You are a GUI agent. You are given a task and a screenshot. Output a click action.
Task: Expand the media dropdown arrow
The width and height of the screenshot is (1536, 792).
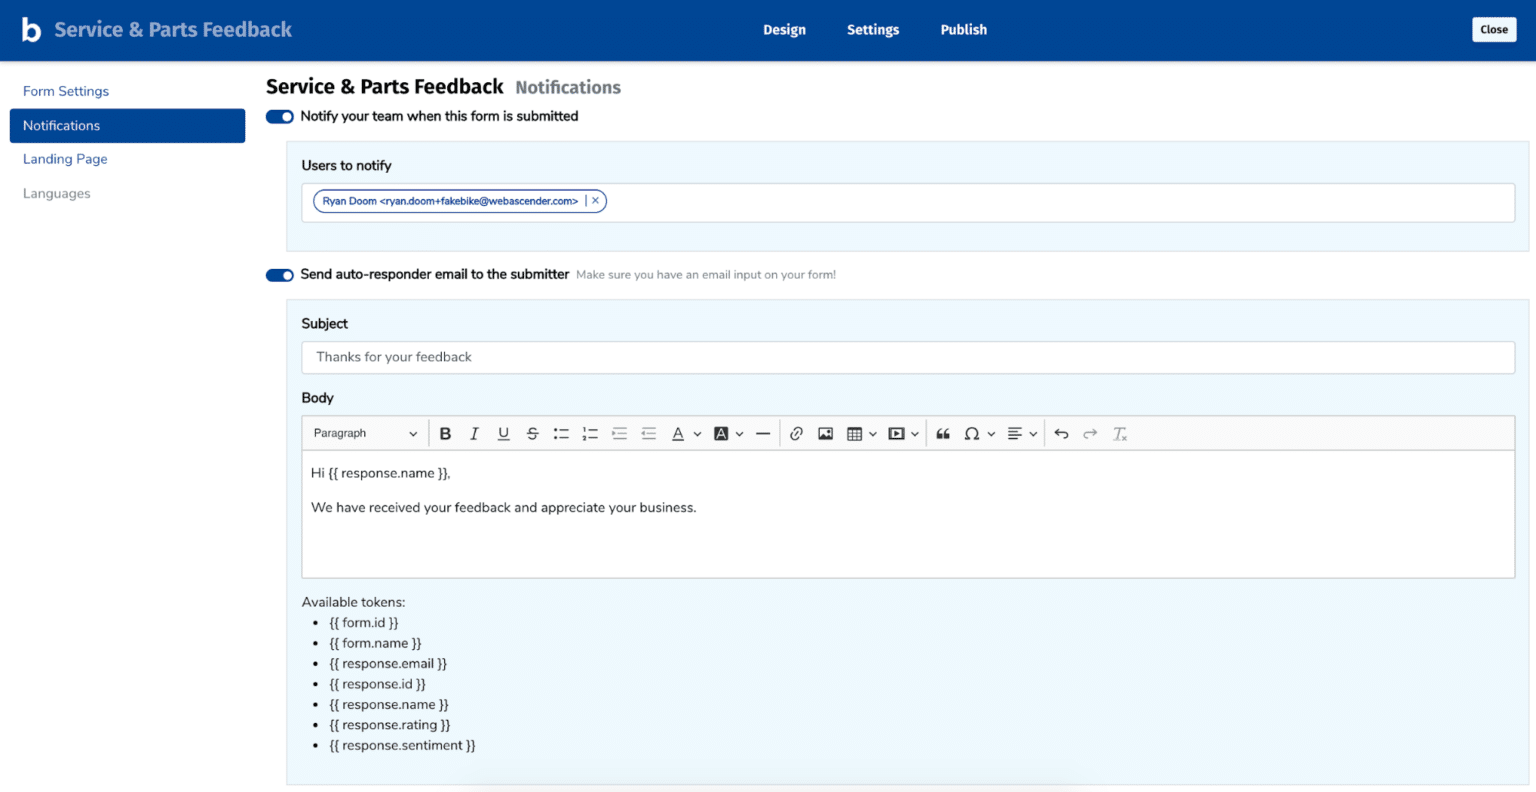point(915,434)
